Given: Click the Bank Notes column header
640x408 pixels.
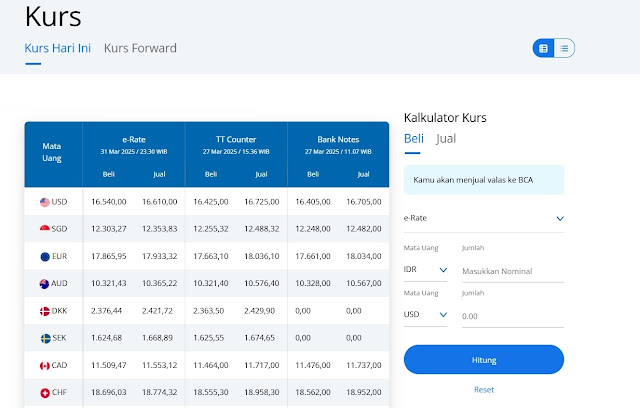Looking at the screenshot, I should (x=338, y=140).
